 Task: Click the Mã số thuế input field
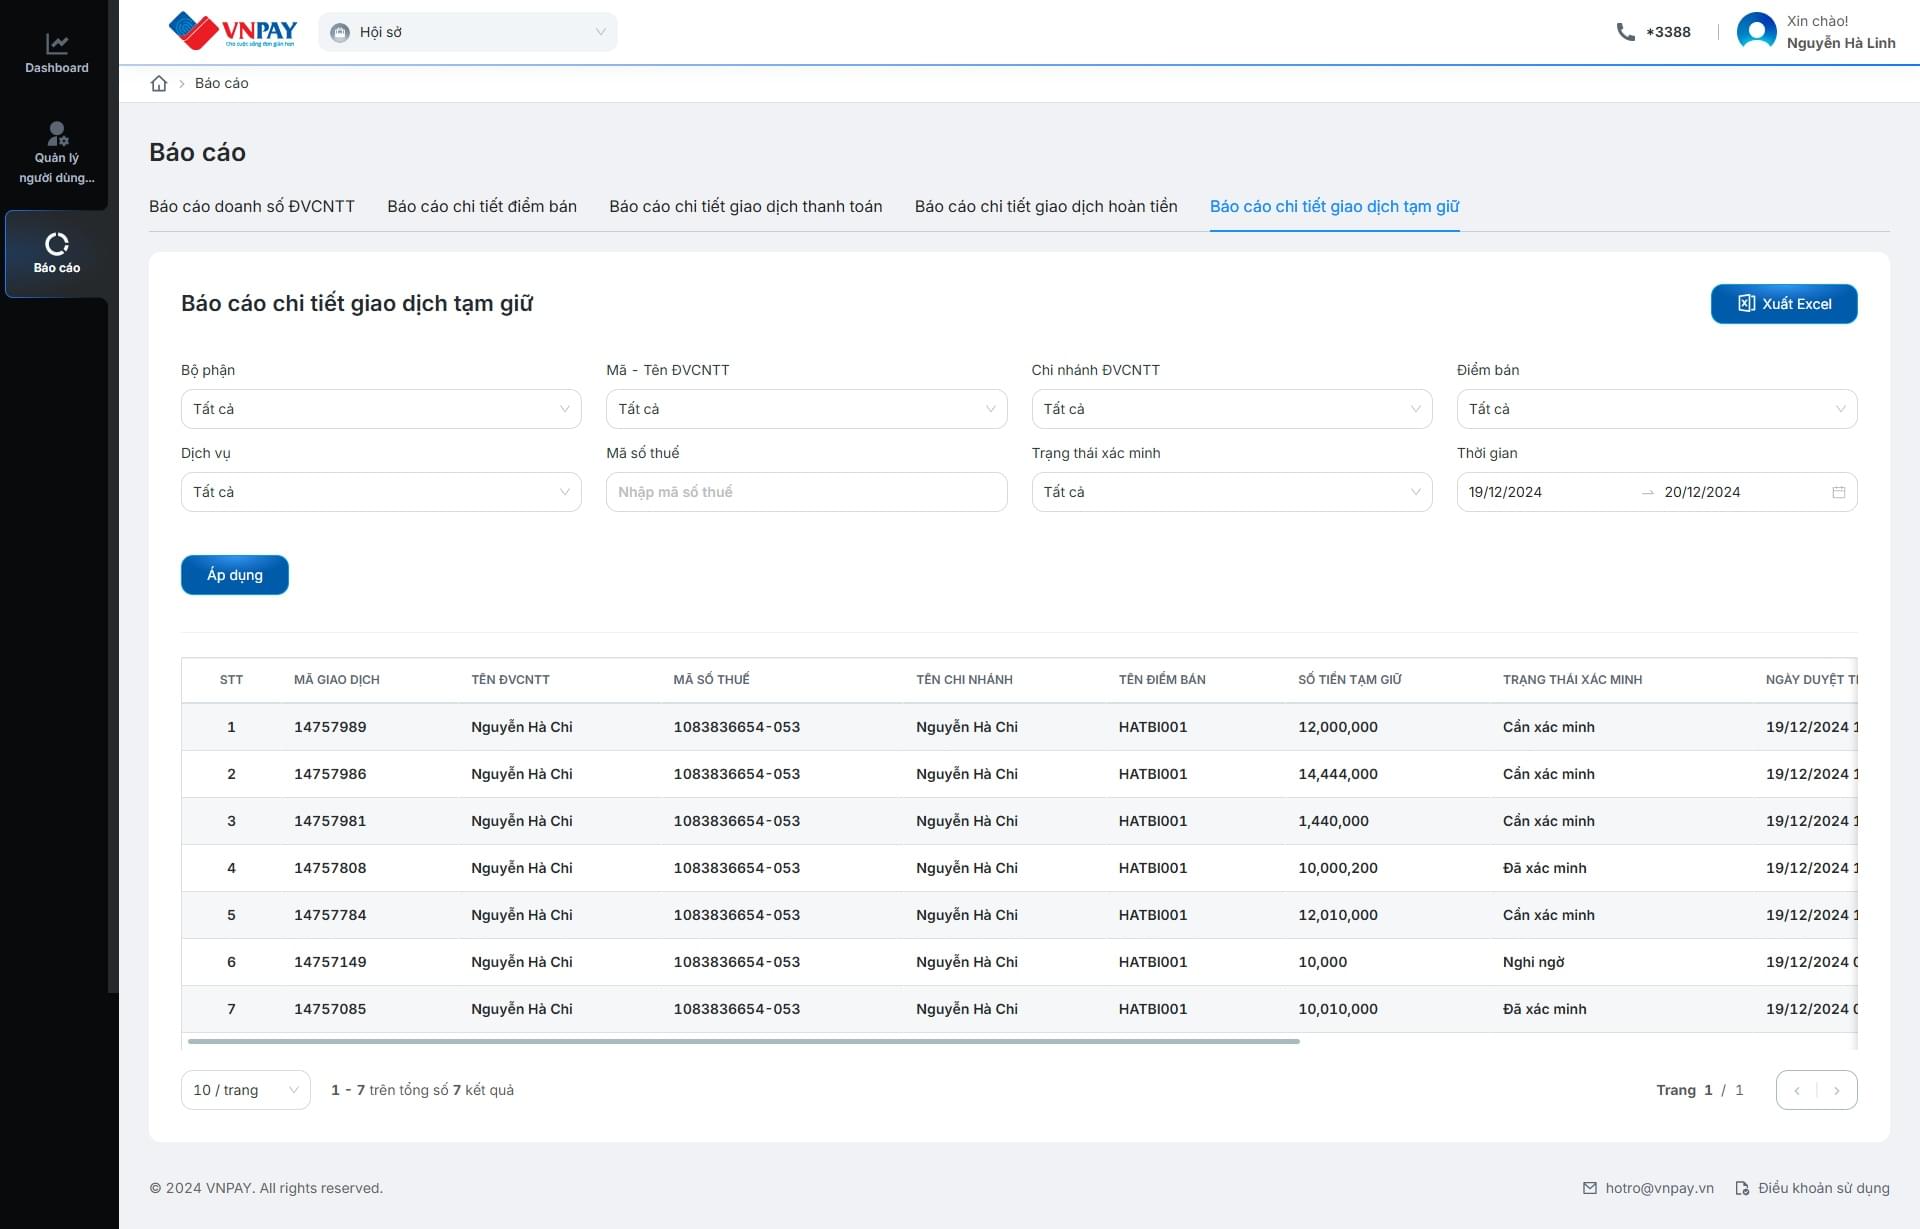click(x=806, y=492)
